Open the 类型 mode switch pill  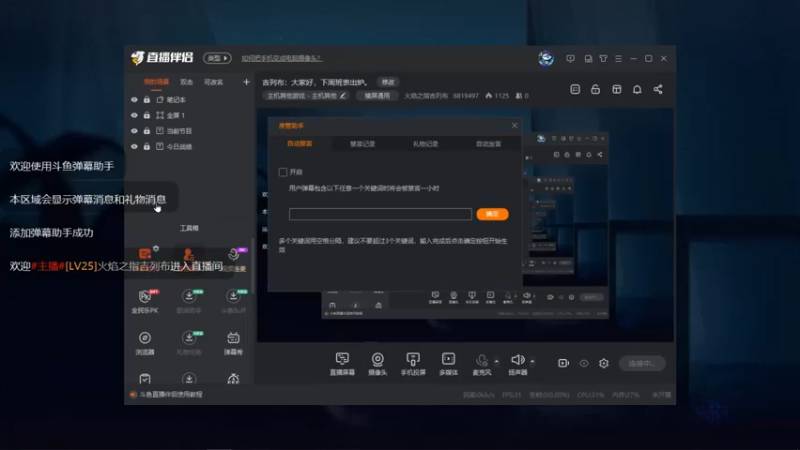click(x=217, y=58)
